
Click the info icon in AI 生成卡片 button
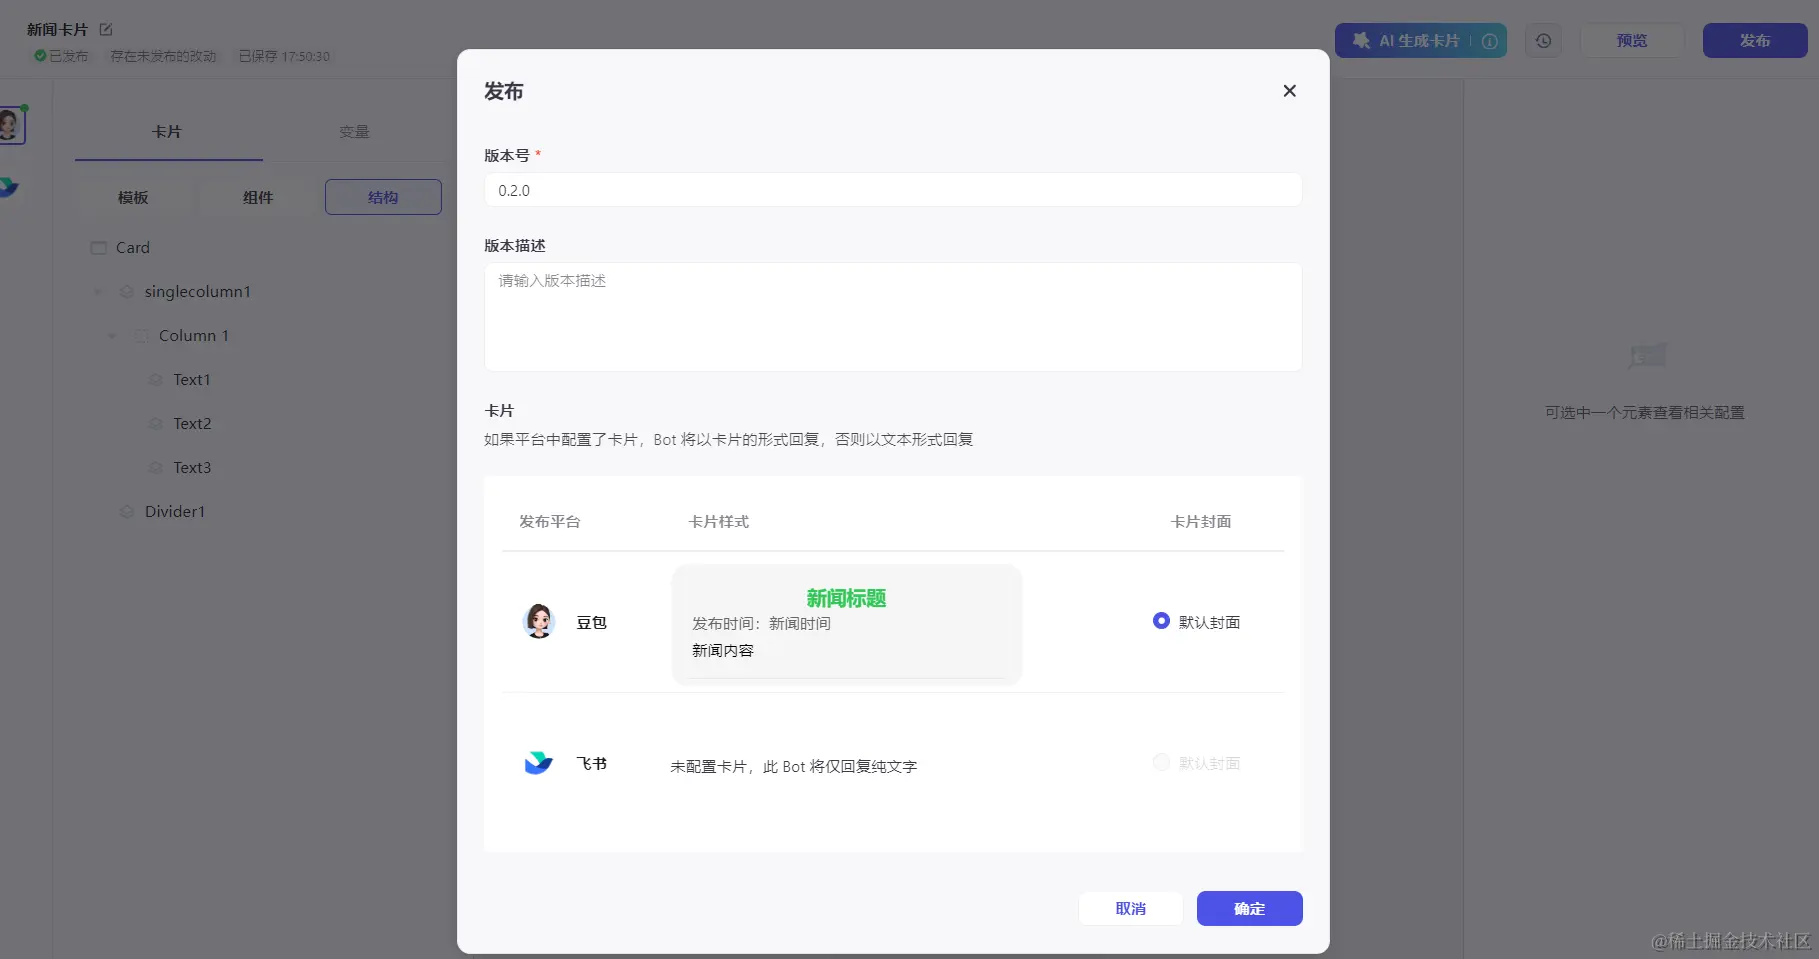pos(1489,41)
